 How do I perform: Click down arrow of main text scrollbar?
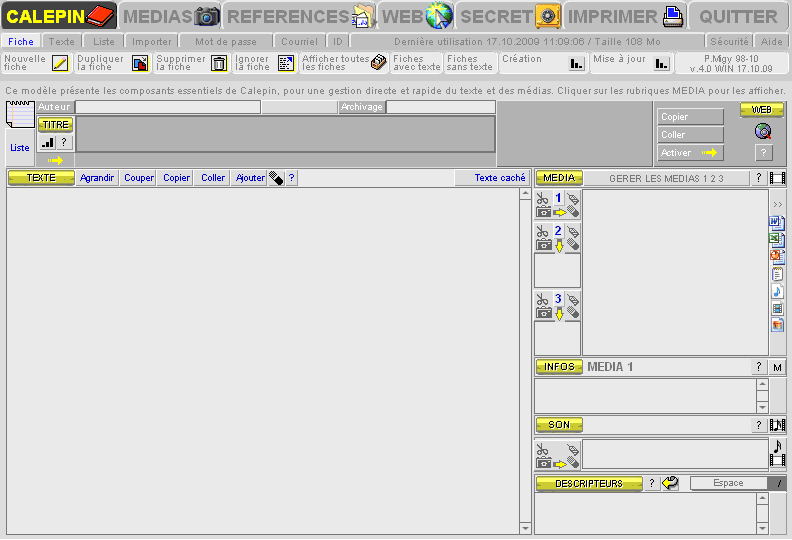[525, 528]
